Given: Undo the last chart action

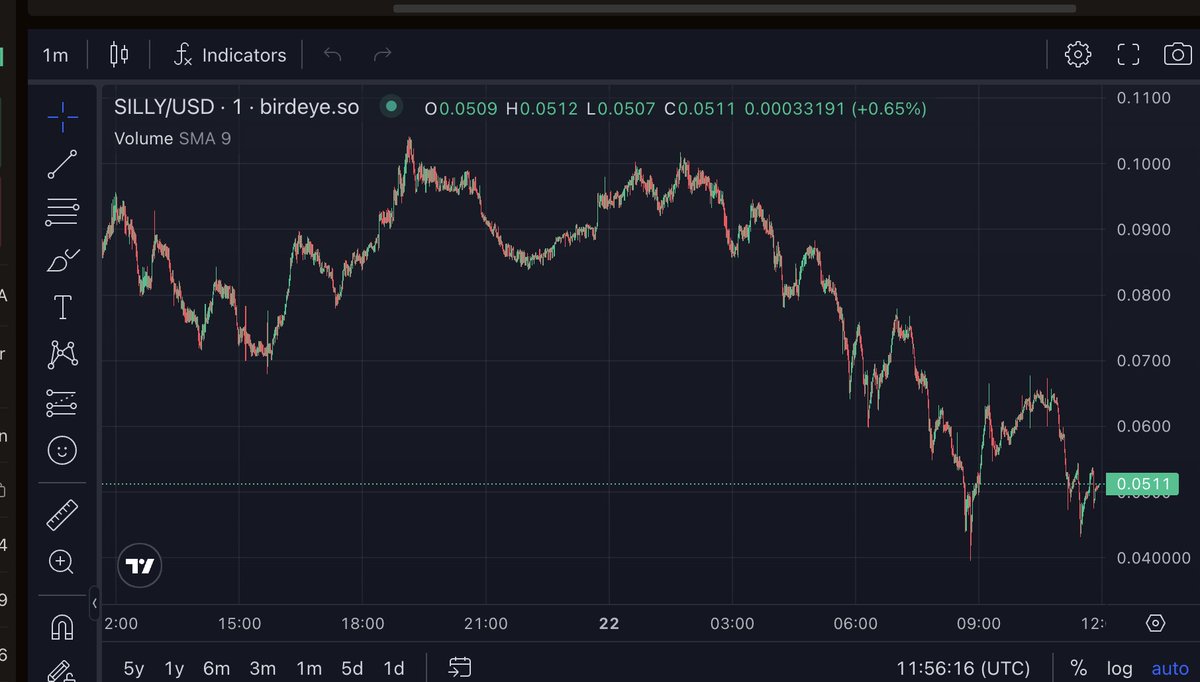Looking at the screenshot, I should tap(333, 55).
